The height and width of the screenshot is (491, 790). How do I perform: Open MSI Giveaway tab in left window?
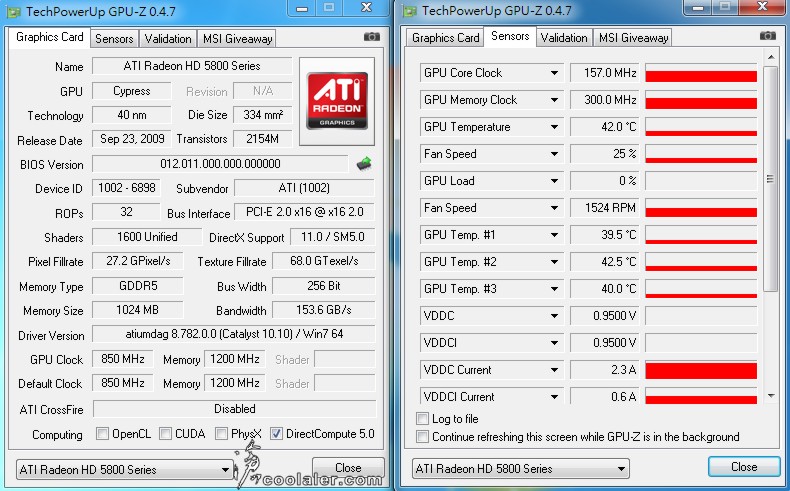[237, 39]
